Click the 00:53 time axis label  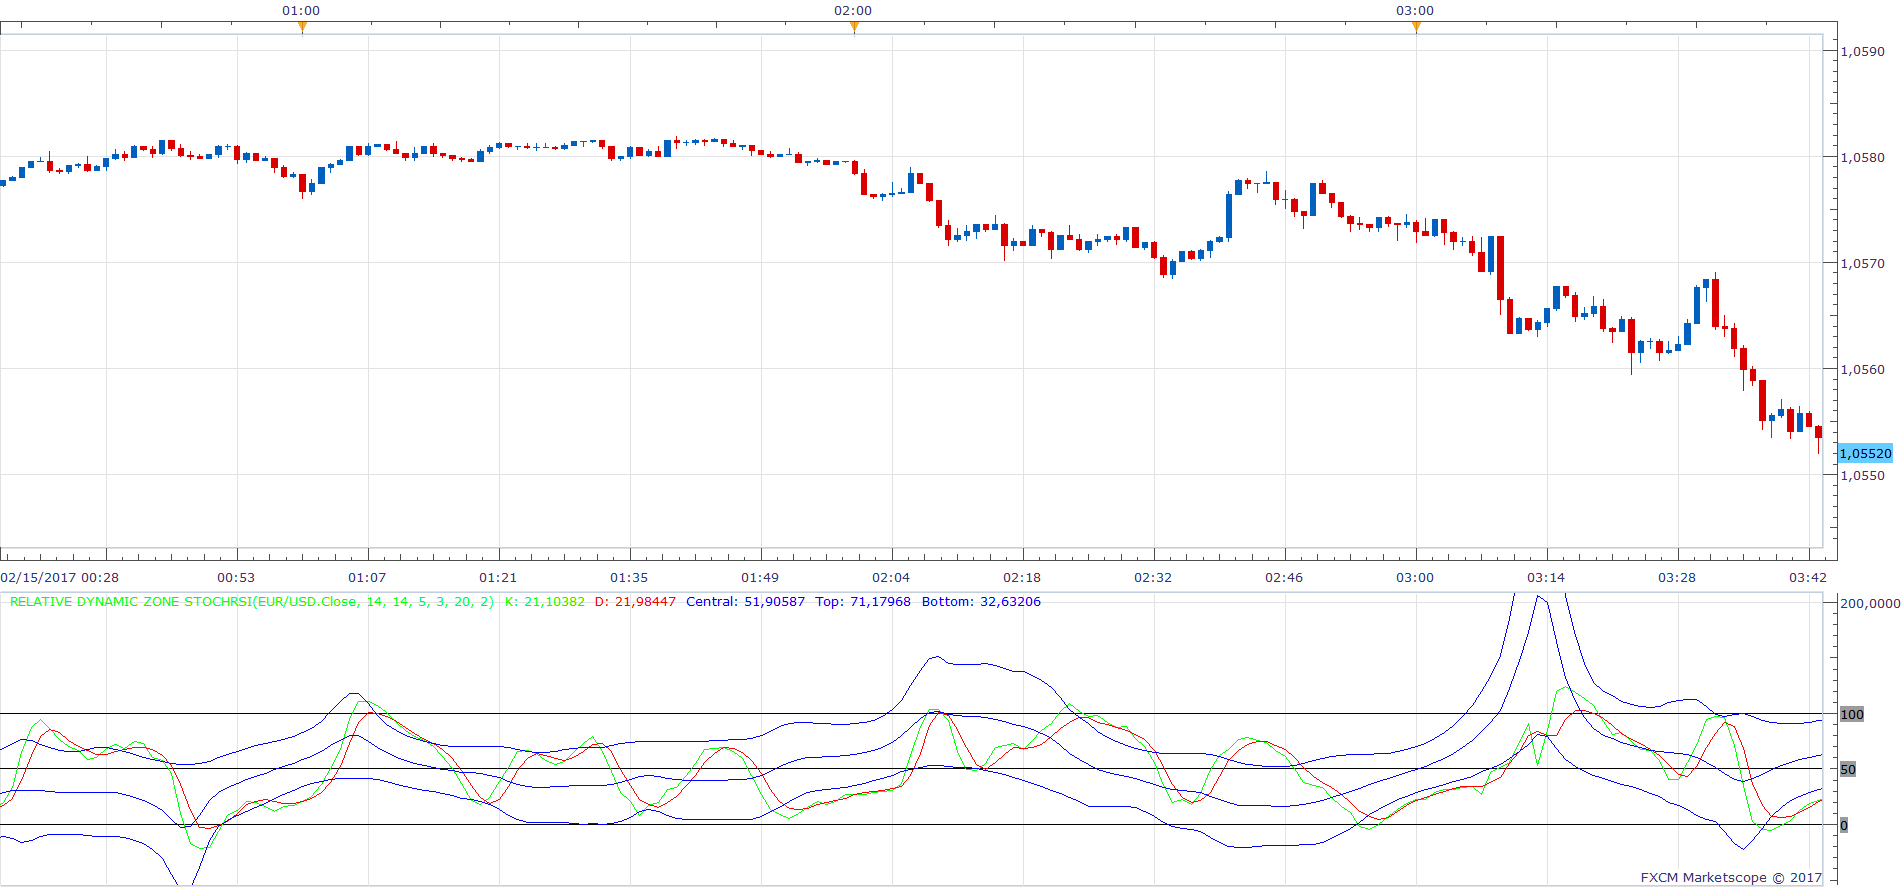tap(236, 577)
